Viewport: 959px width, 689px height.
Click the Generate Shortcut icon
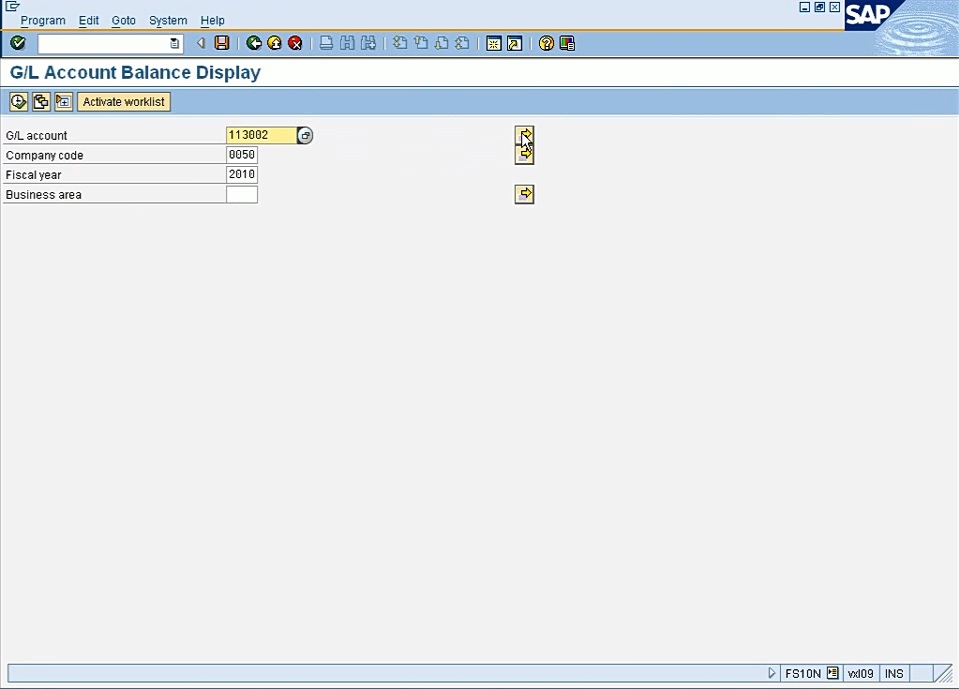click(x=514, y=43)
